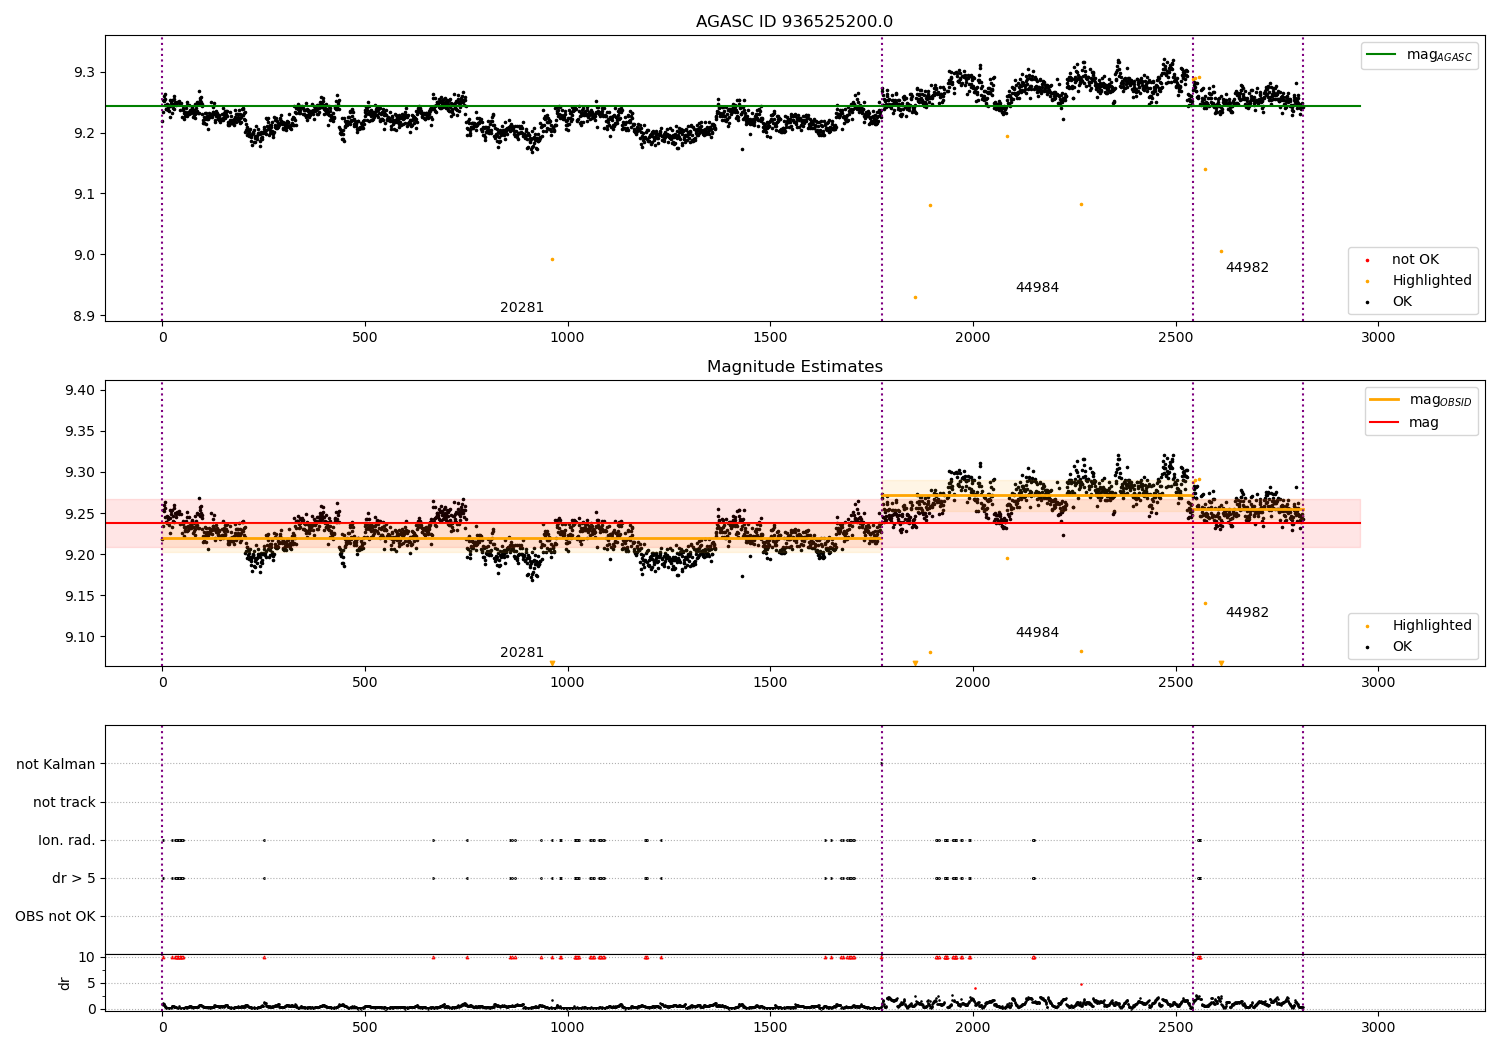Click the orange line sample beside mag OBSID

(1385, 400)
